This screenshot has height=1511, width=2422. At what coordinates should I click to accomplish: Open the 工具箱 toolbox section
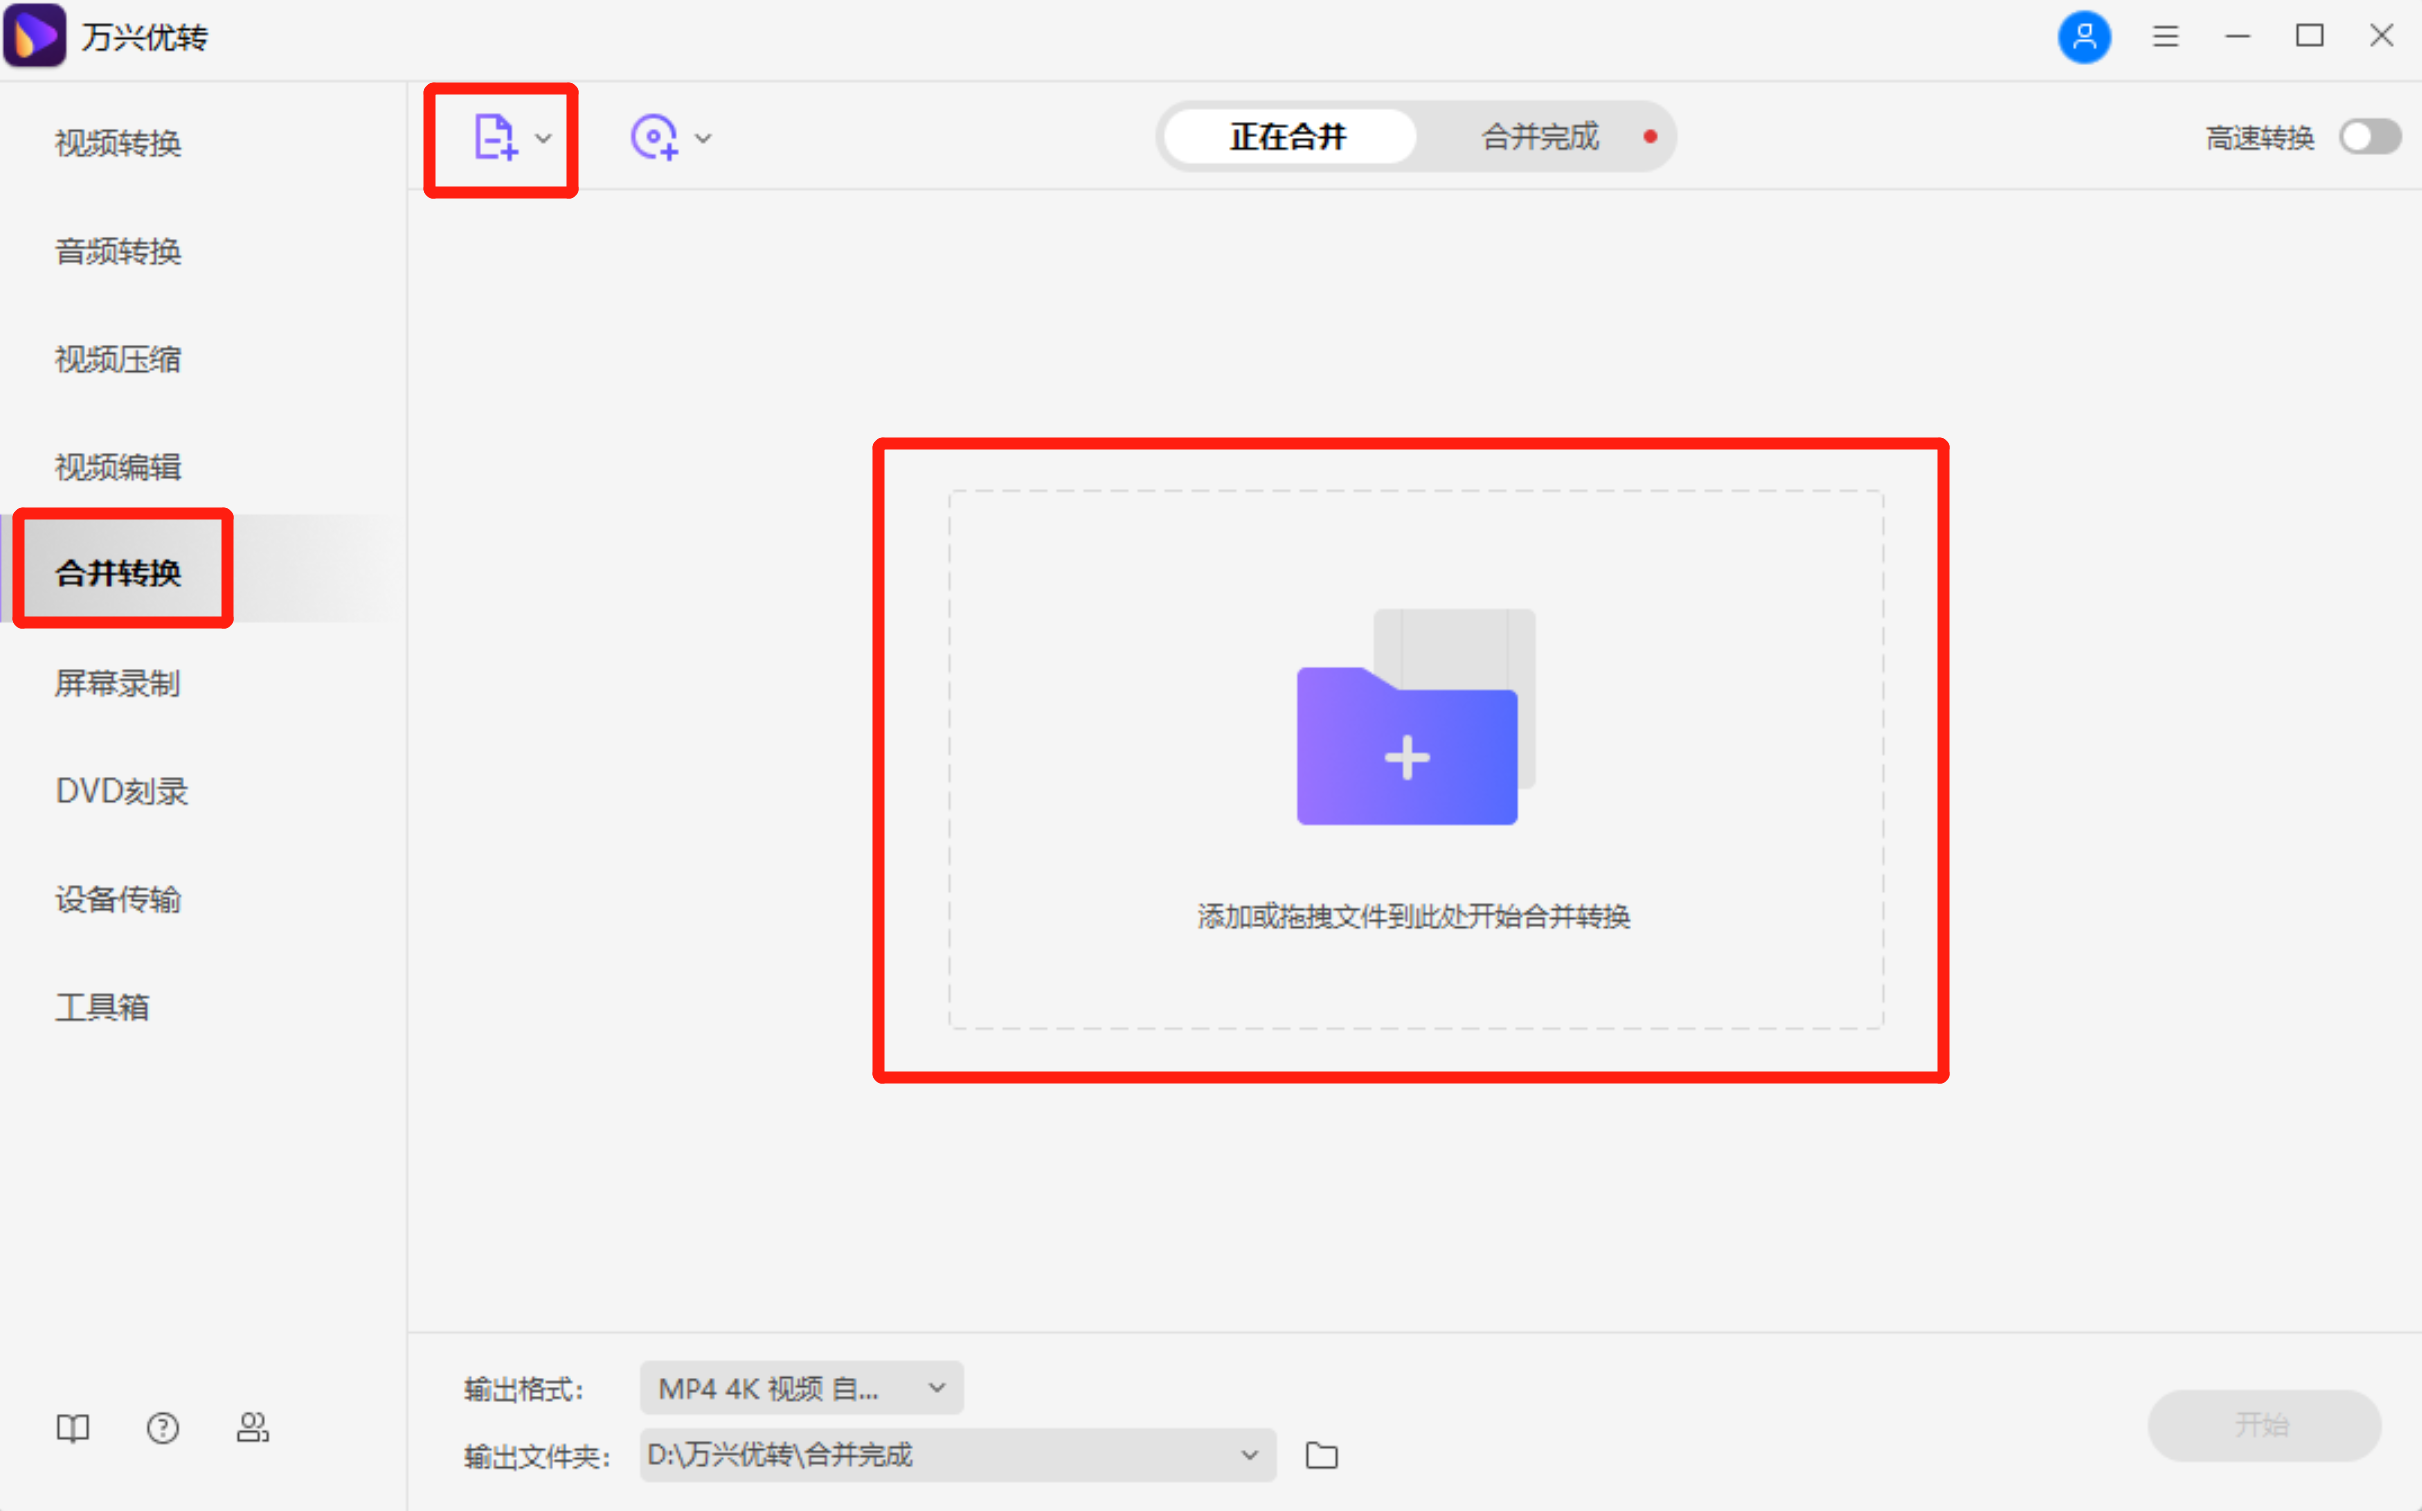pos(102,1007)
